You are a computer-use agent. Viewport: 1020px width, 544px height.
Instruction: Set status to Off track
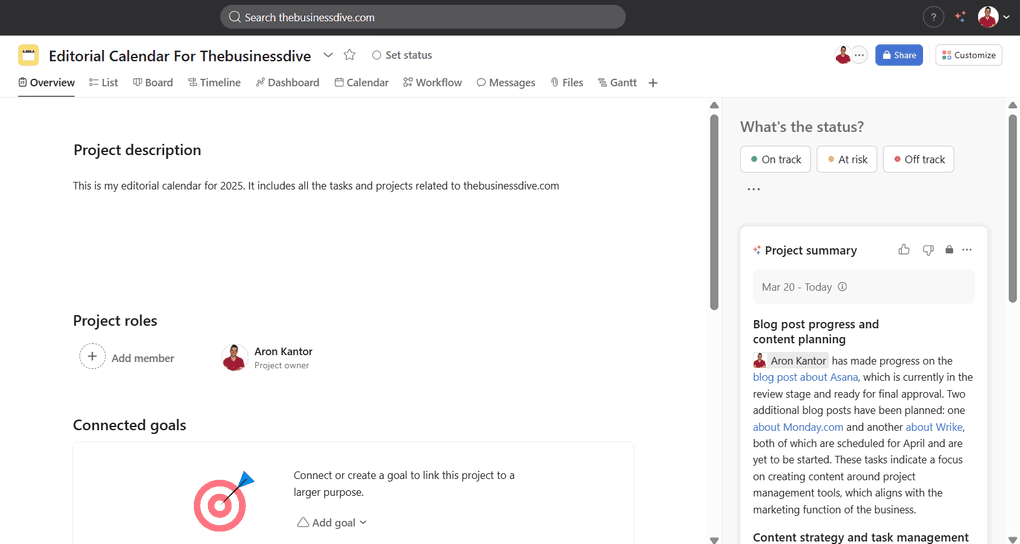[919, 159]
